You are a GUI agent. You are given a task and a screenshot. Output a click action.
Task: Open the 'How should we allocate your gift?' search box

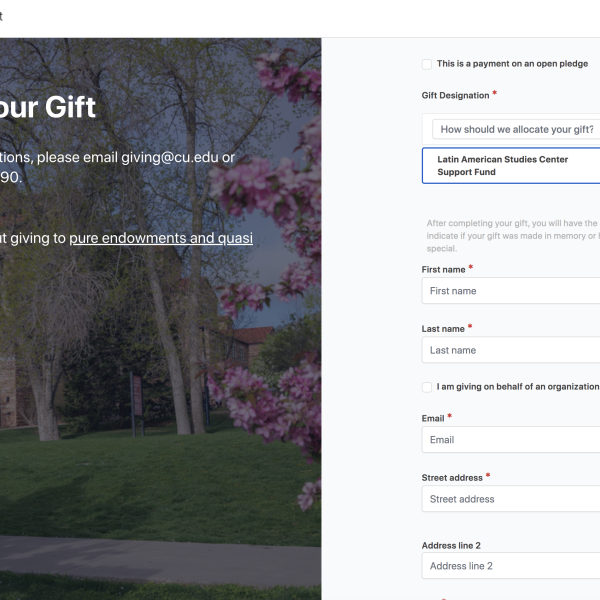click(x=517, y=129)
